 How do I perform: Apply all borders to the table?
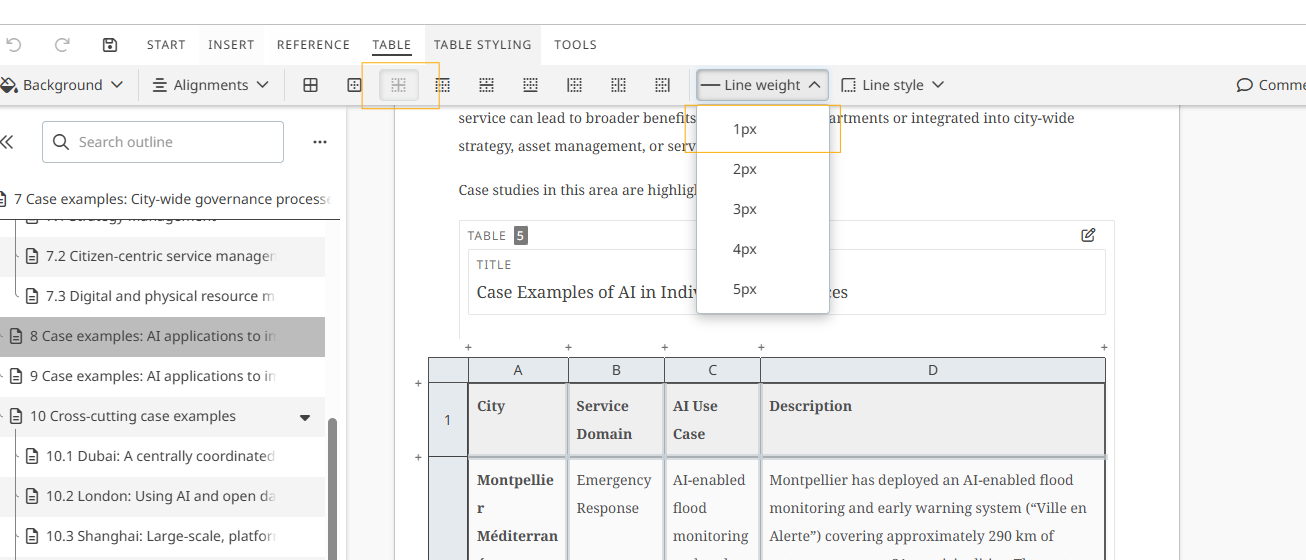310,85
